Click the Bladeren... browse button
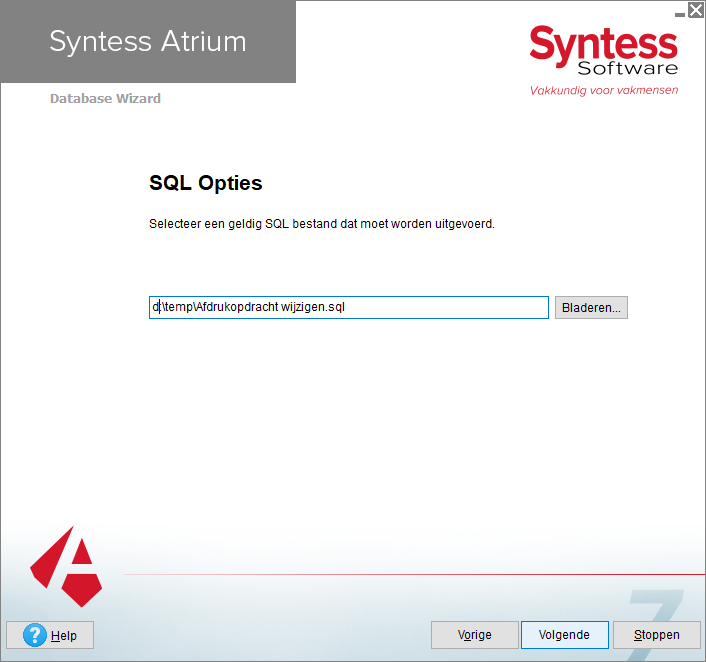The image size is (706, 662). coord(591,308)
